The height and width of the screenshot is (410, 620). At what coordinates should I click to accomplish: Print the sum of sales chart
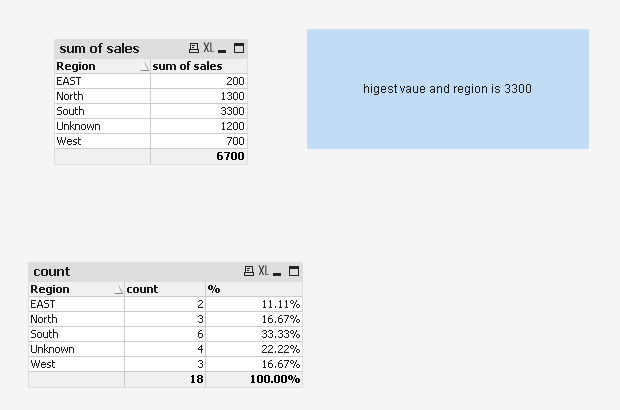click(x=194, y=48)
